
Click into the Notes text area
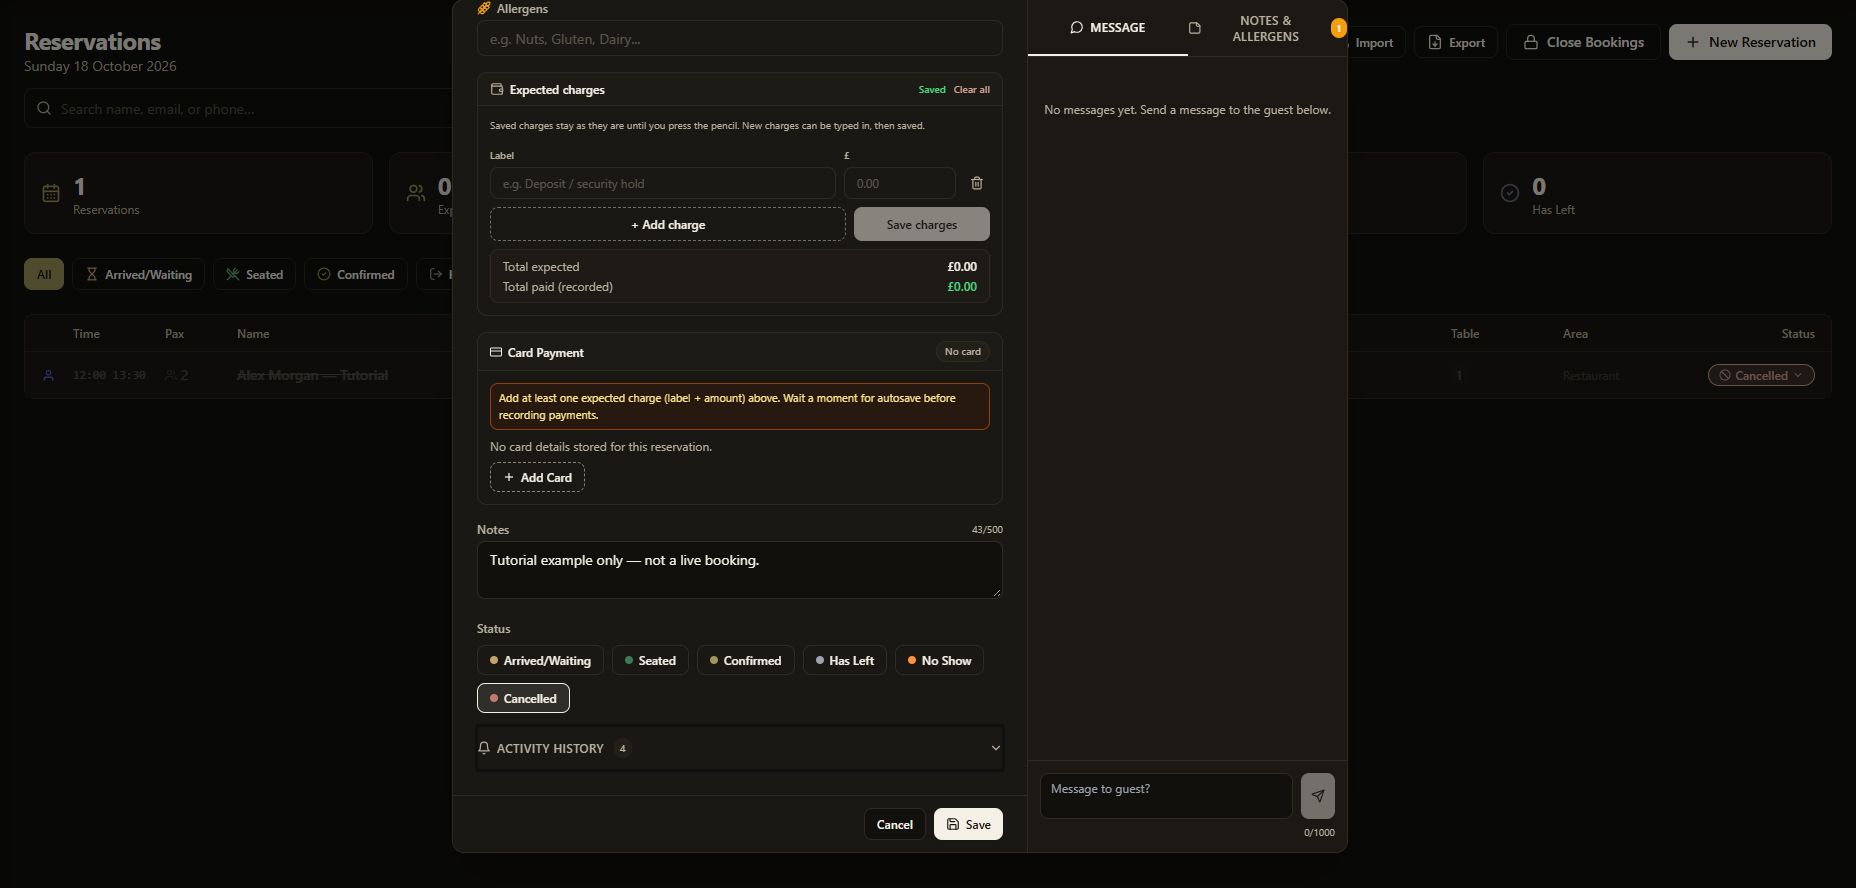coord(740,570)
